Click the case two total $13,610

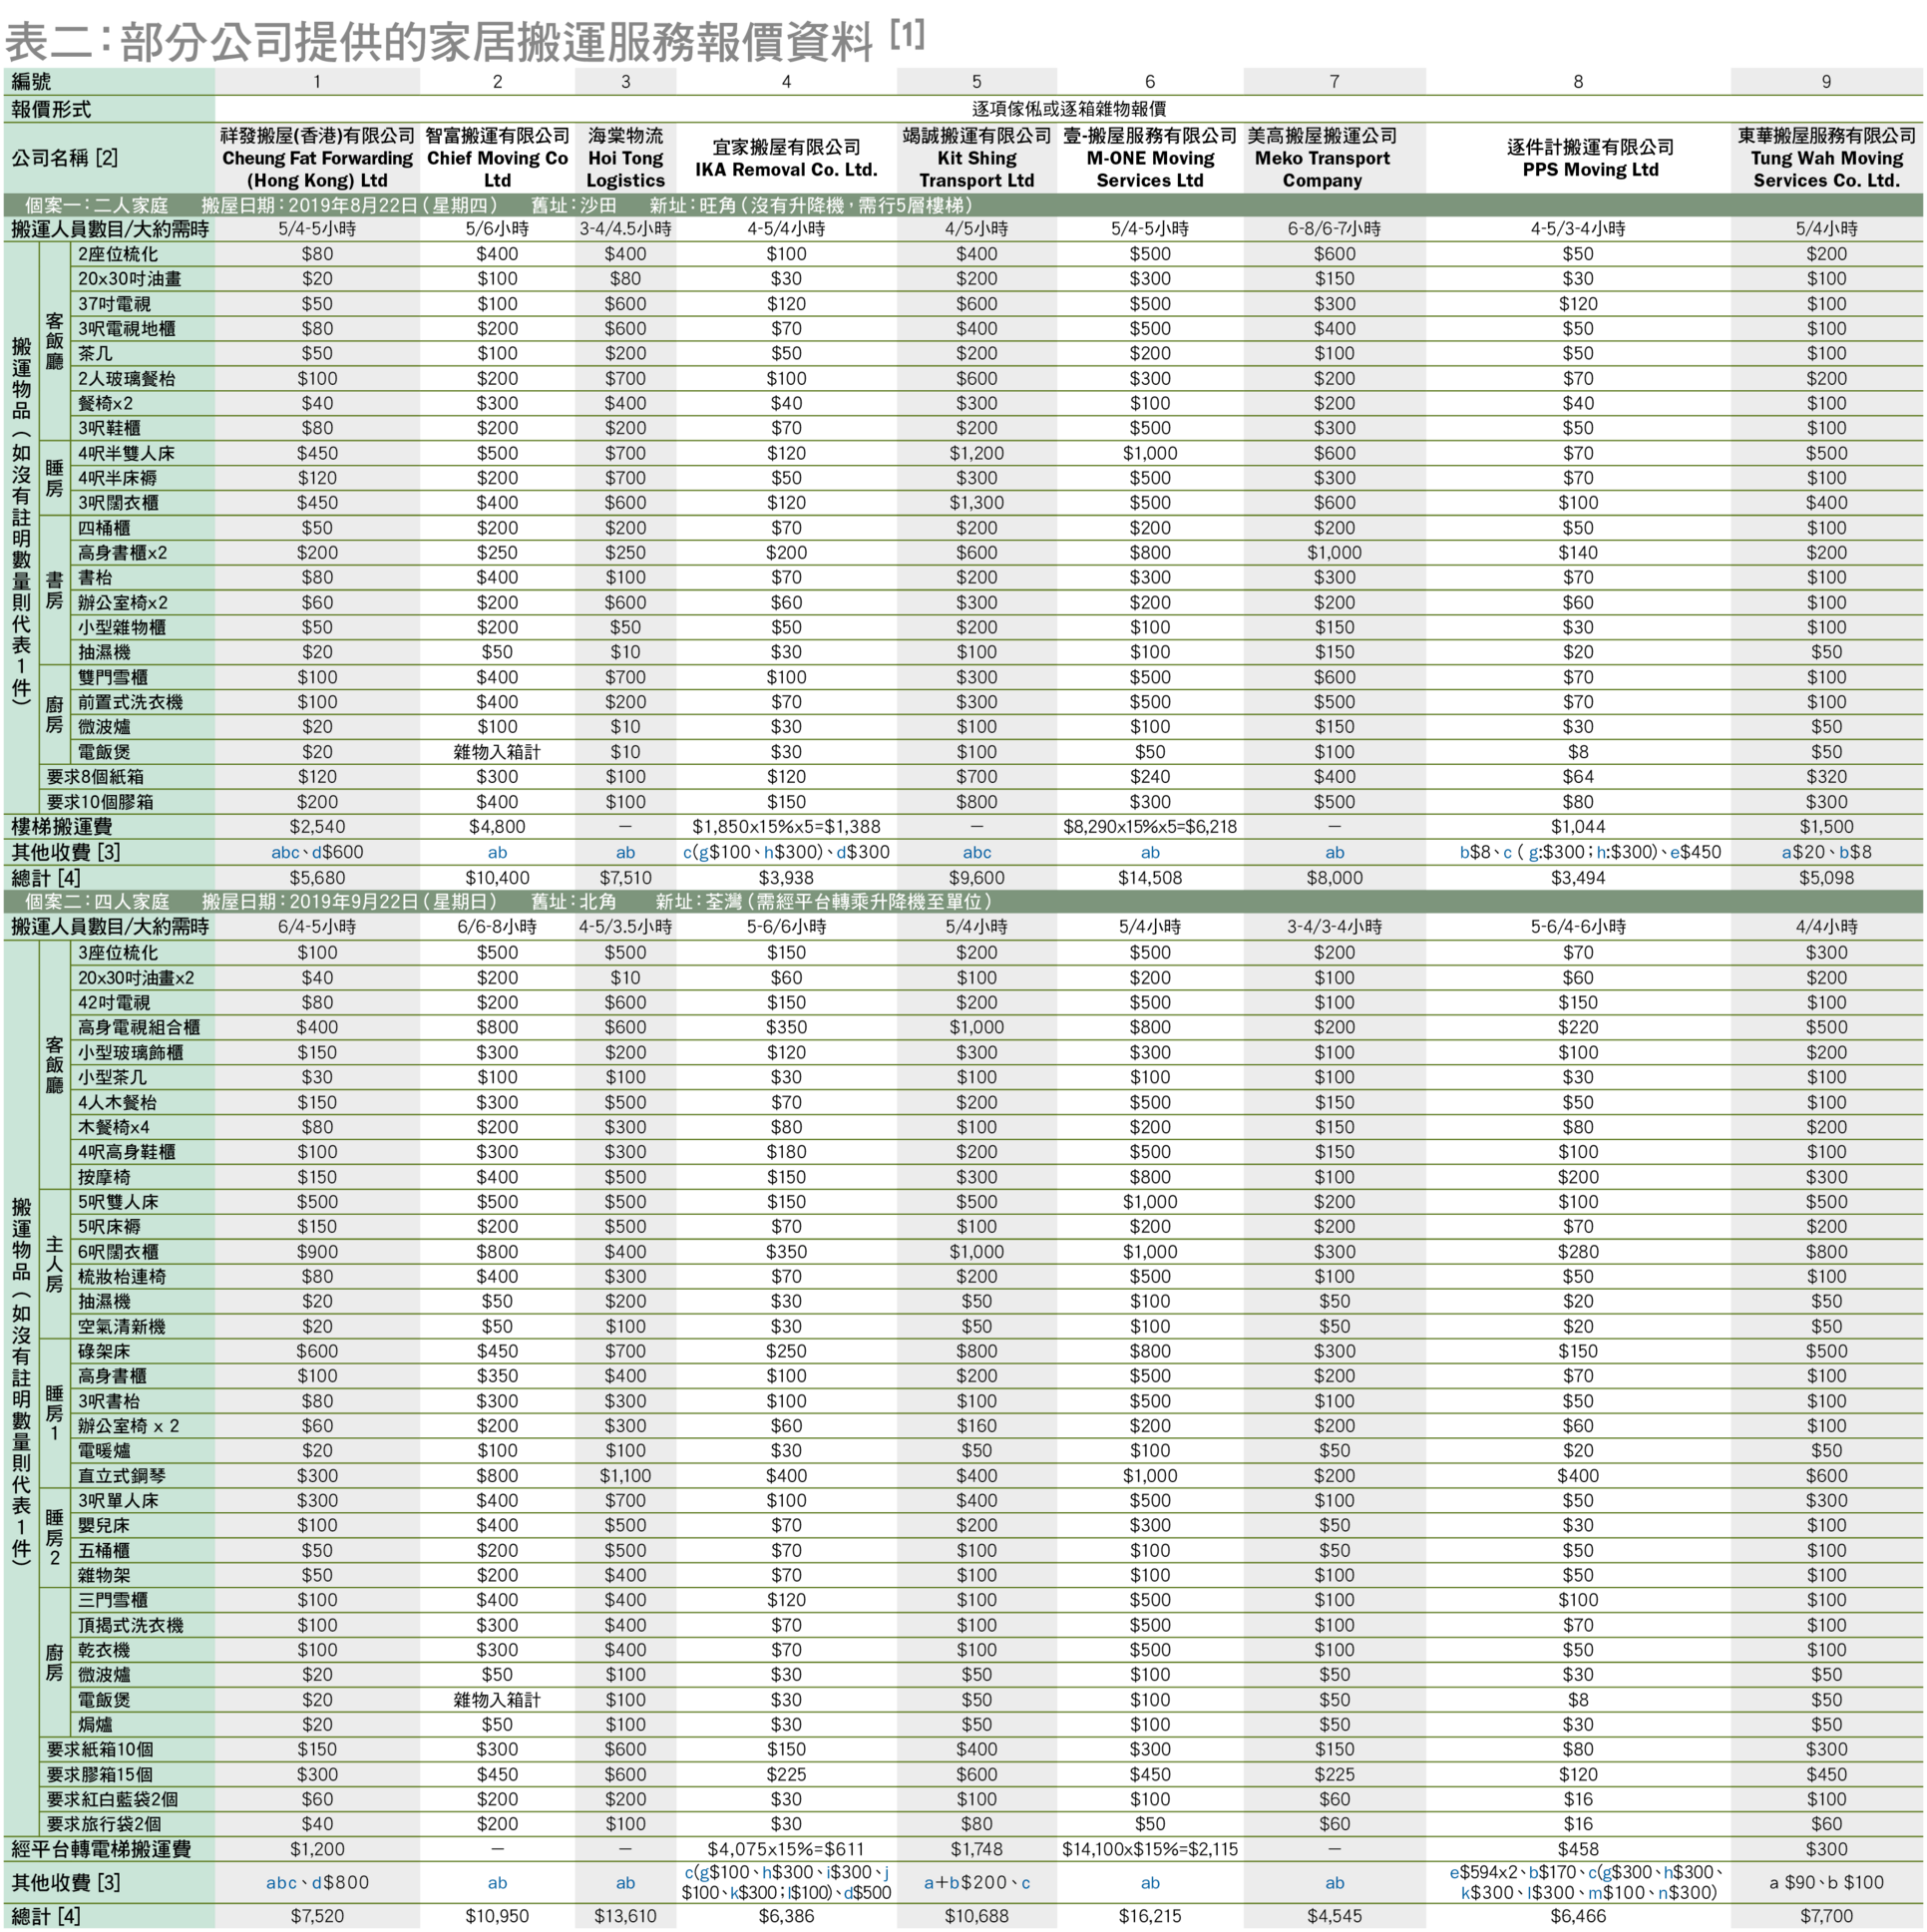625,1916
